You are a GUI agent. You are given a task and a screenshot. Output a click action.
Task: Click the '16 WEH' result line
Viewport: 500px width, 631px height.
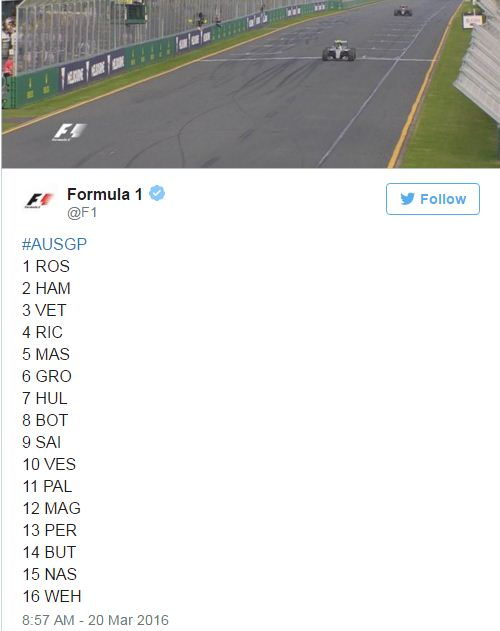[52, 596]
